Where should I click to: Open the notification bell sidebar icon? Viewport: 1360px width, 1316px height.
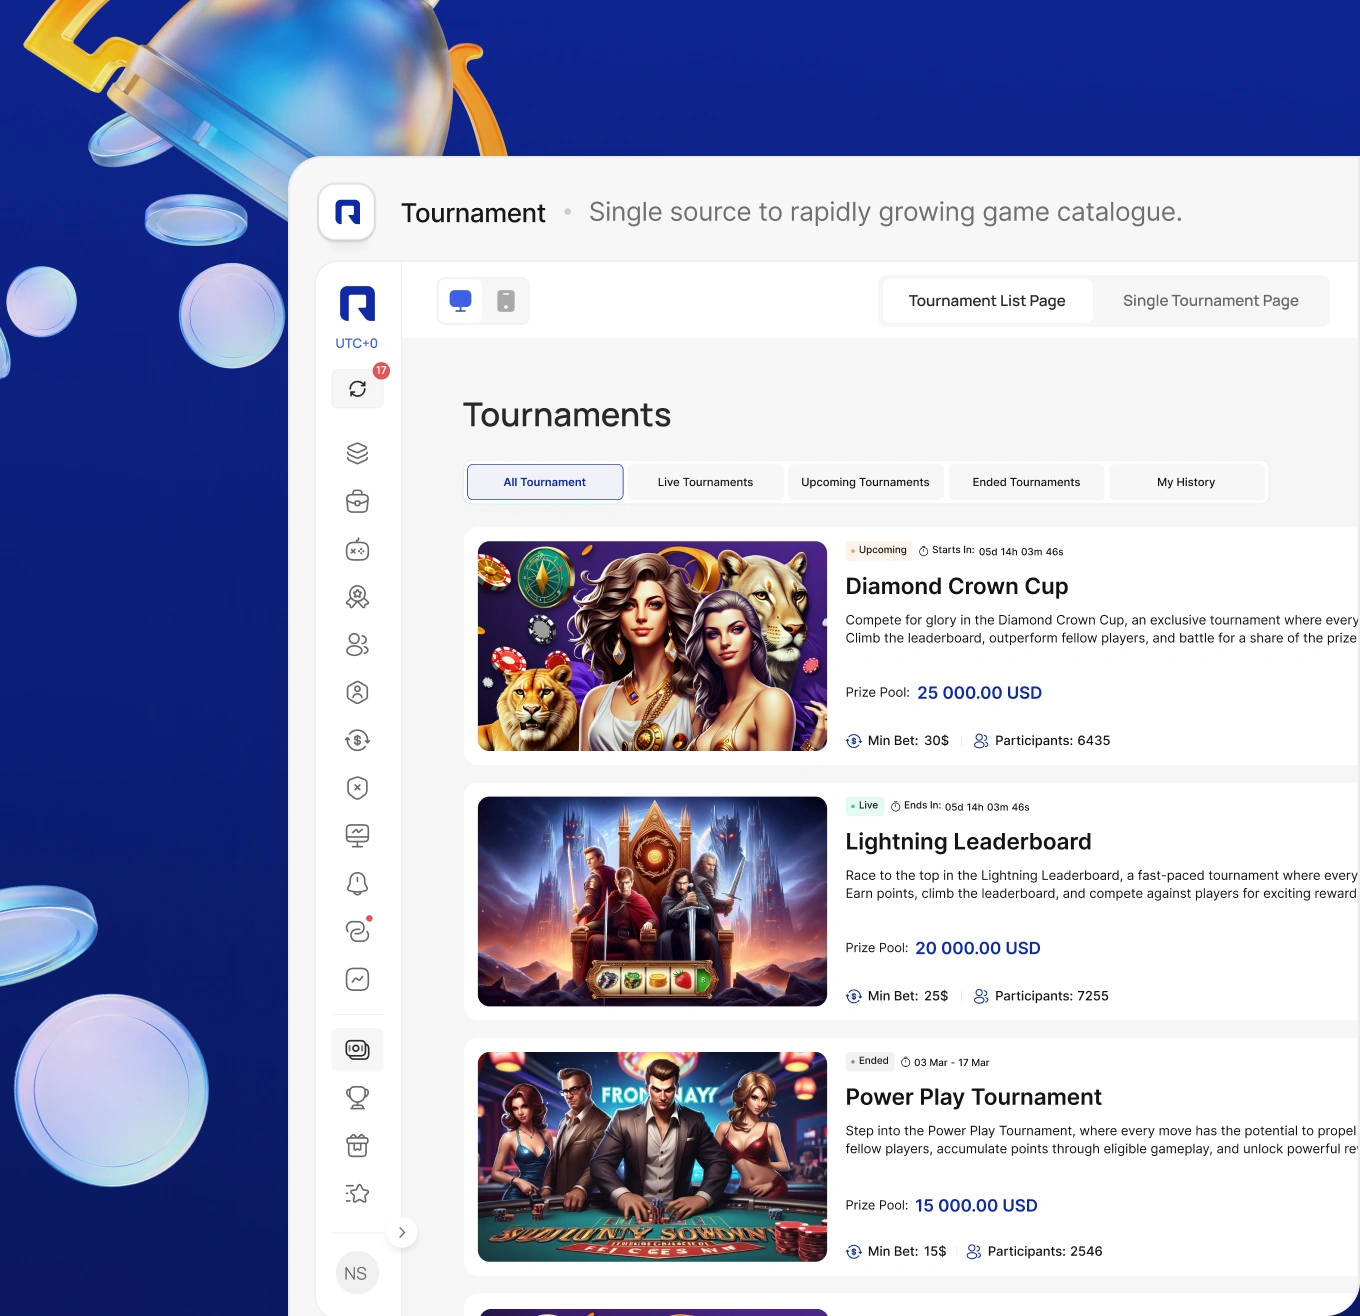(x=357, y=883)
